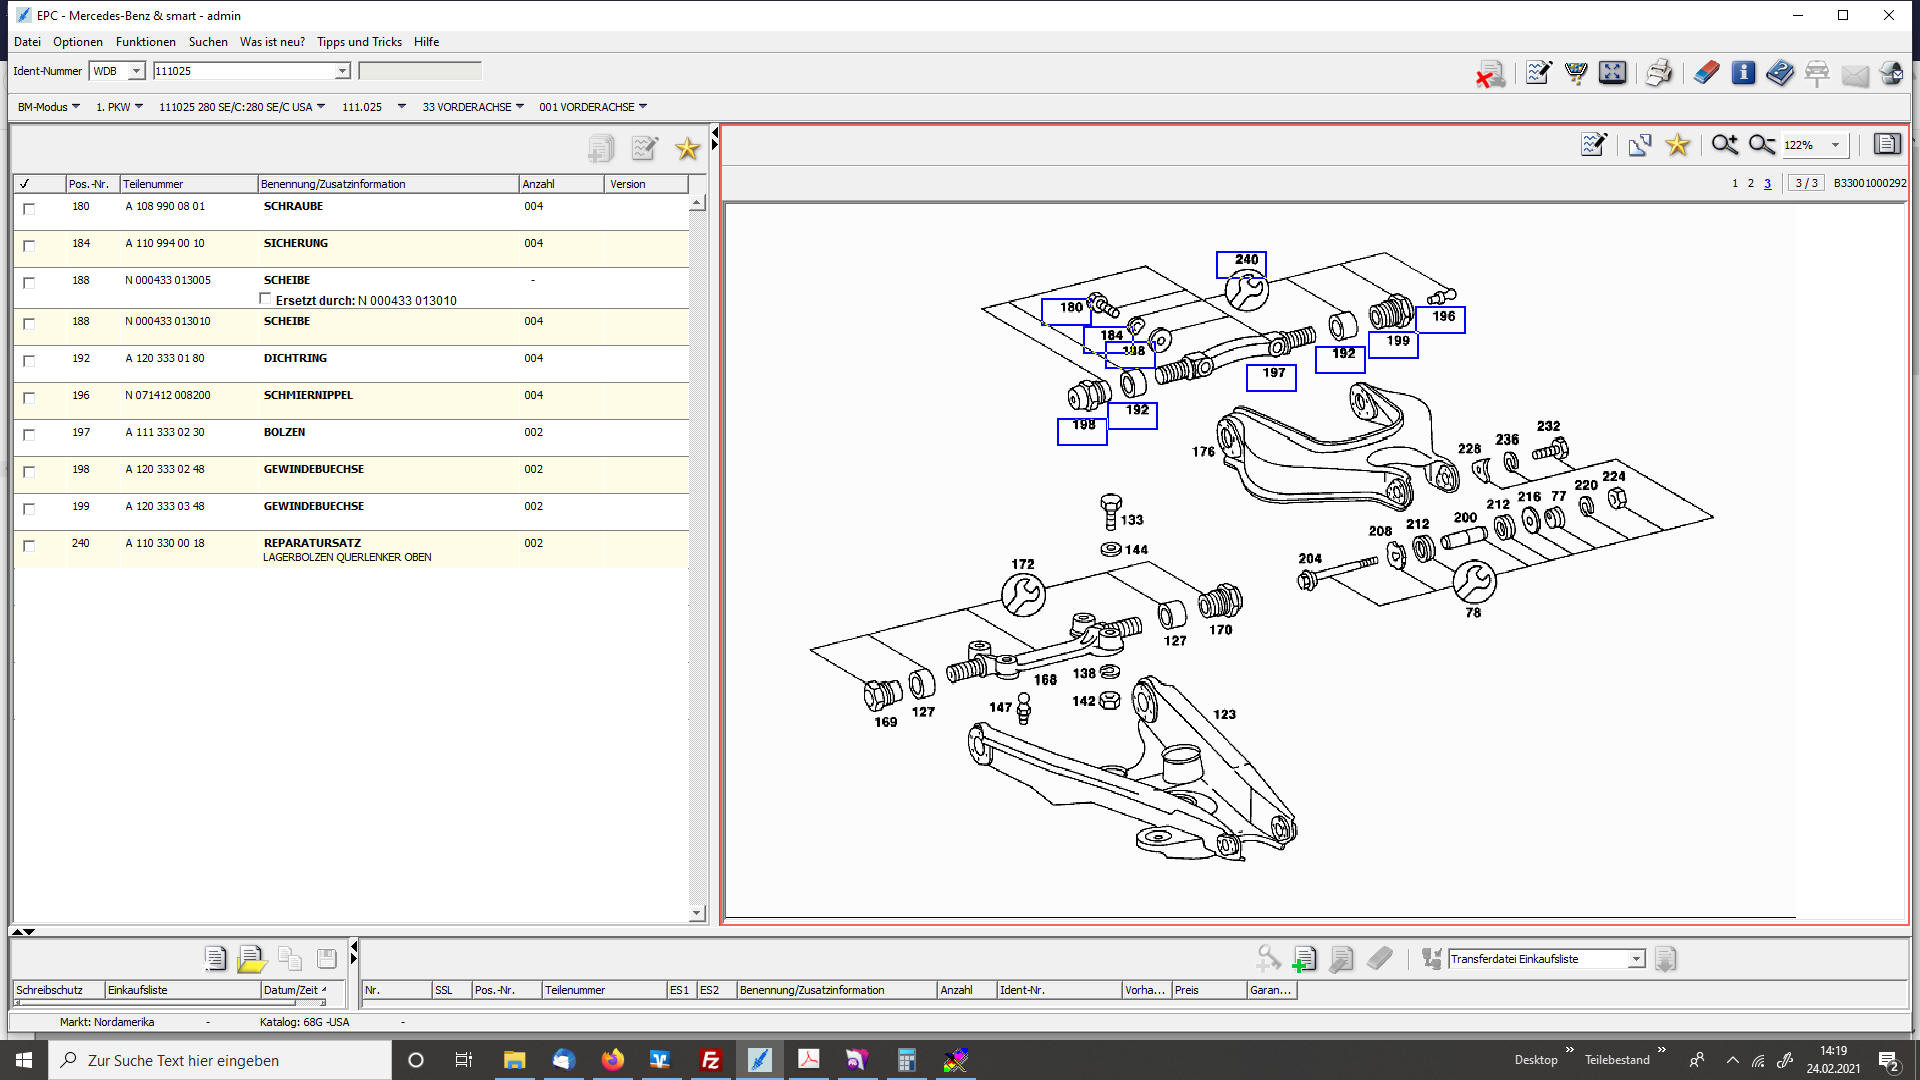This screenshot has width=1920, height=1080.
Task: Check the box for N 000433 013010 SCHEIBE
Action: click(x=29, y=323)
